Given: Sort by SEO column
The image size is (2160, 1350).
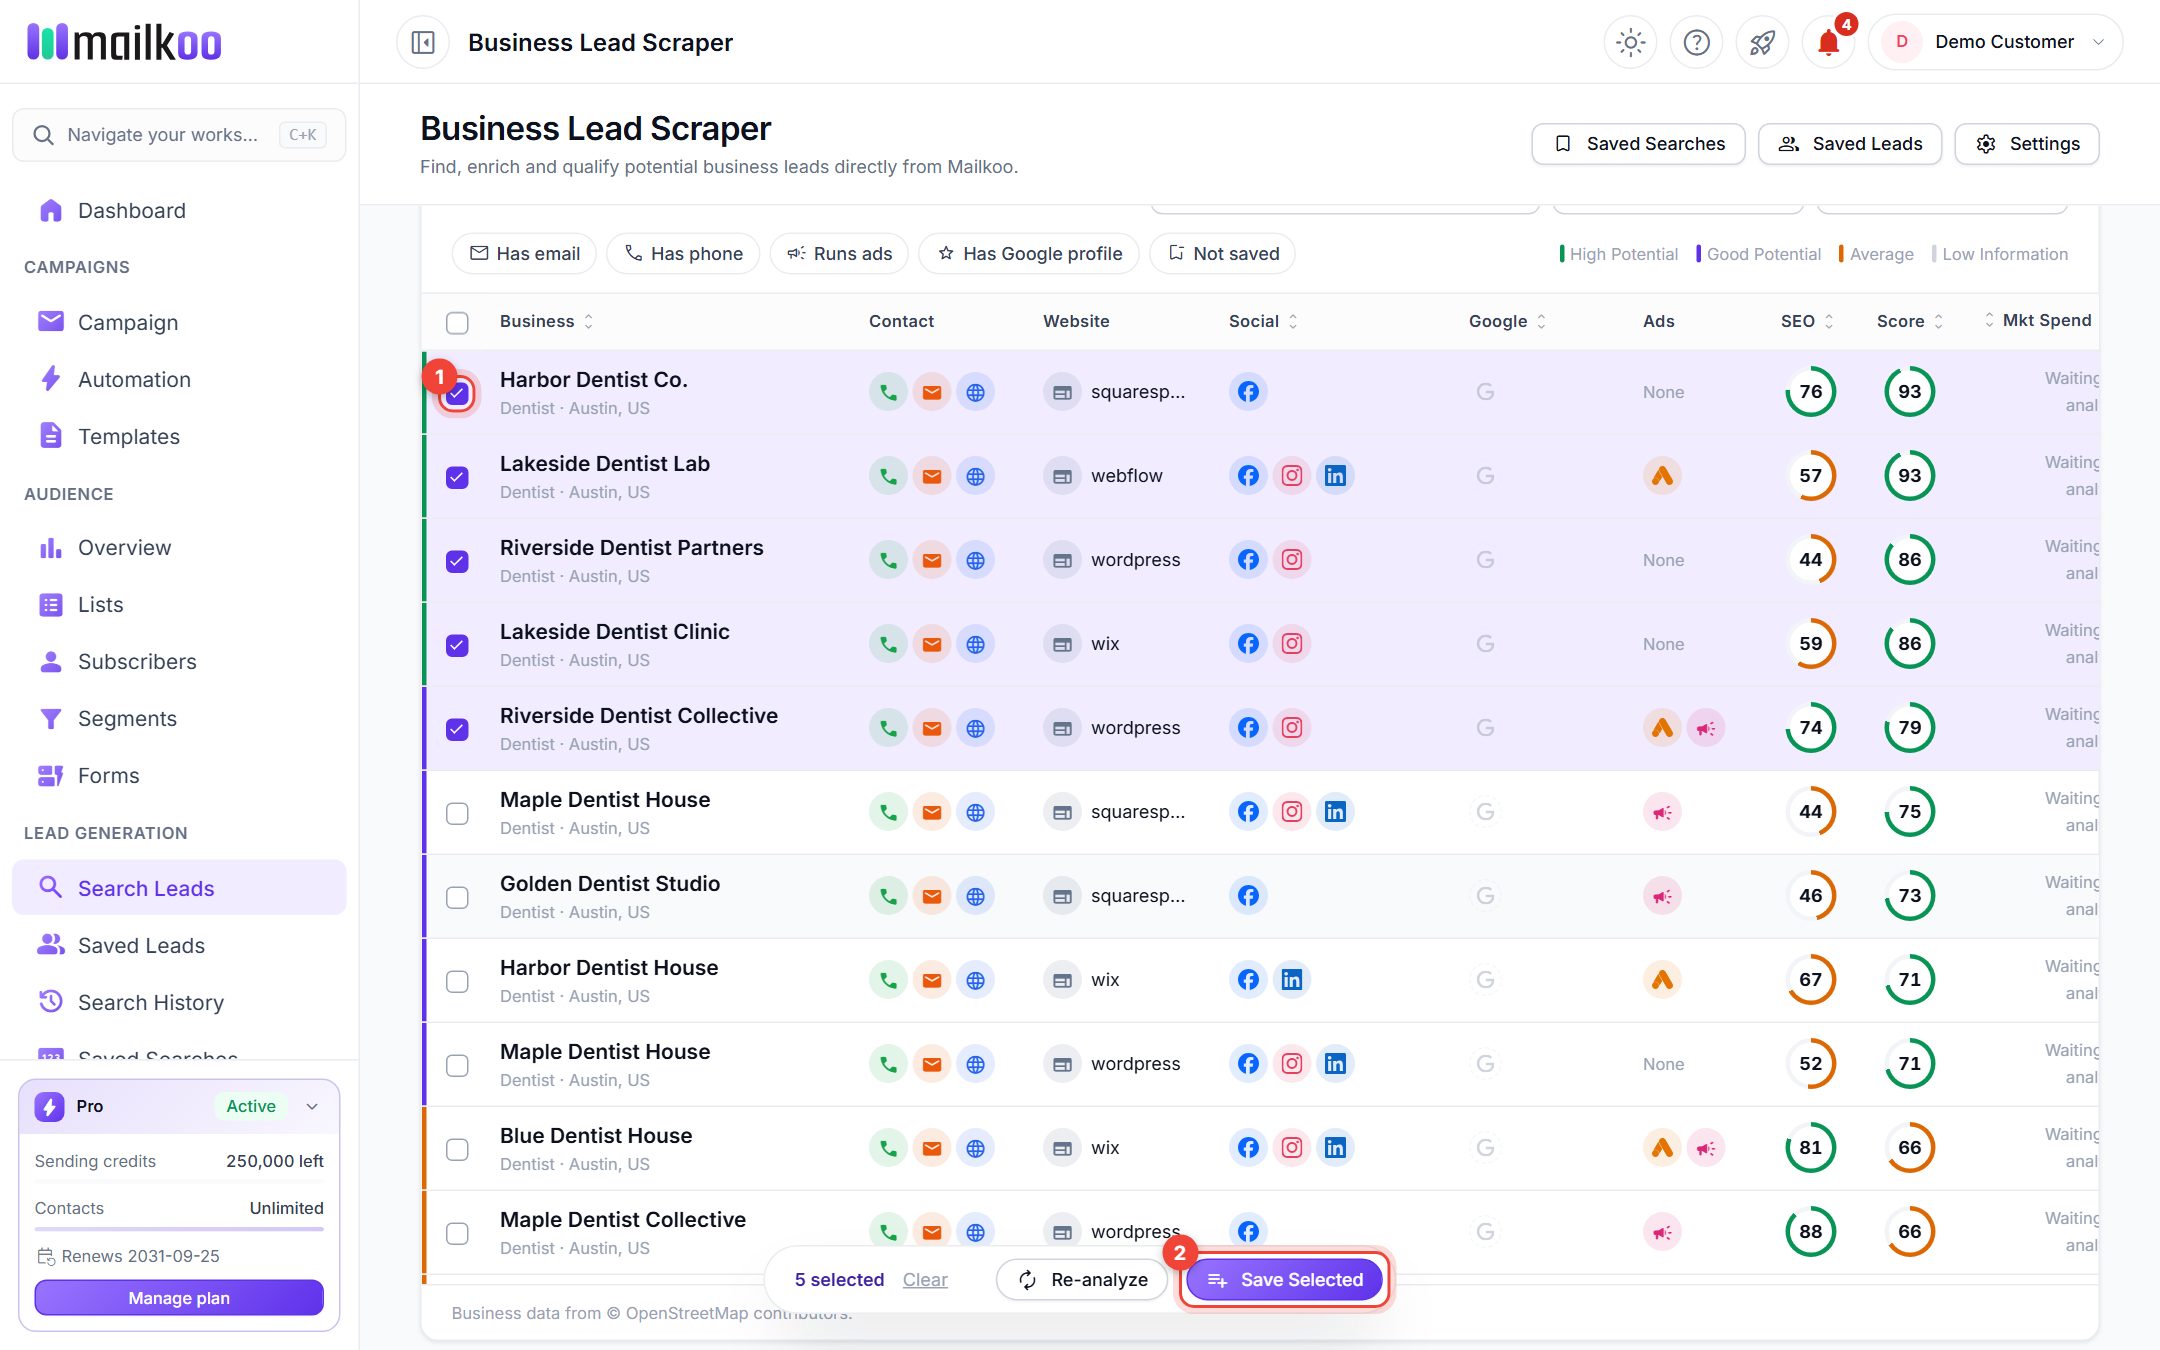Looking at the screenshot, I should click(1807, 321).
